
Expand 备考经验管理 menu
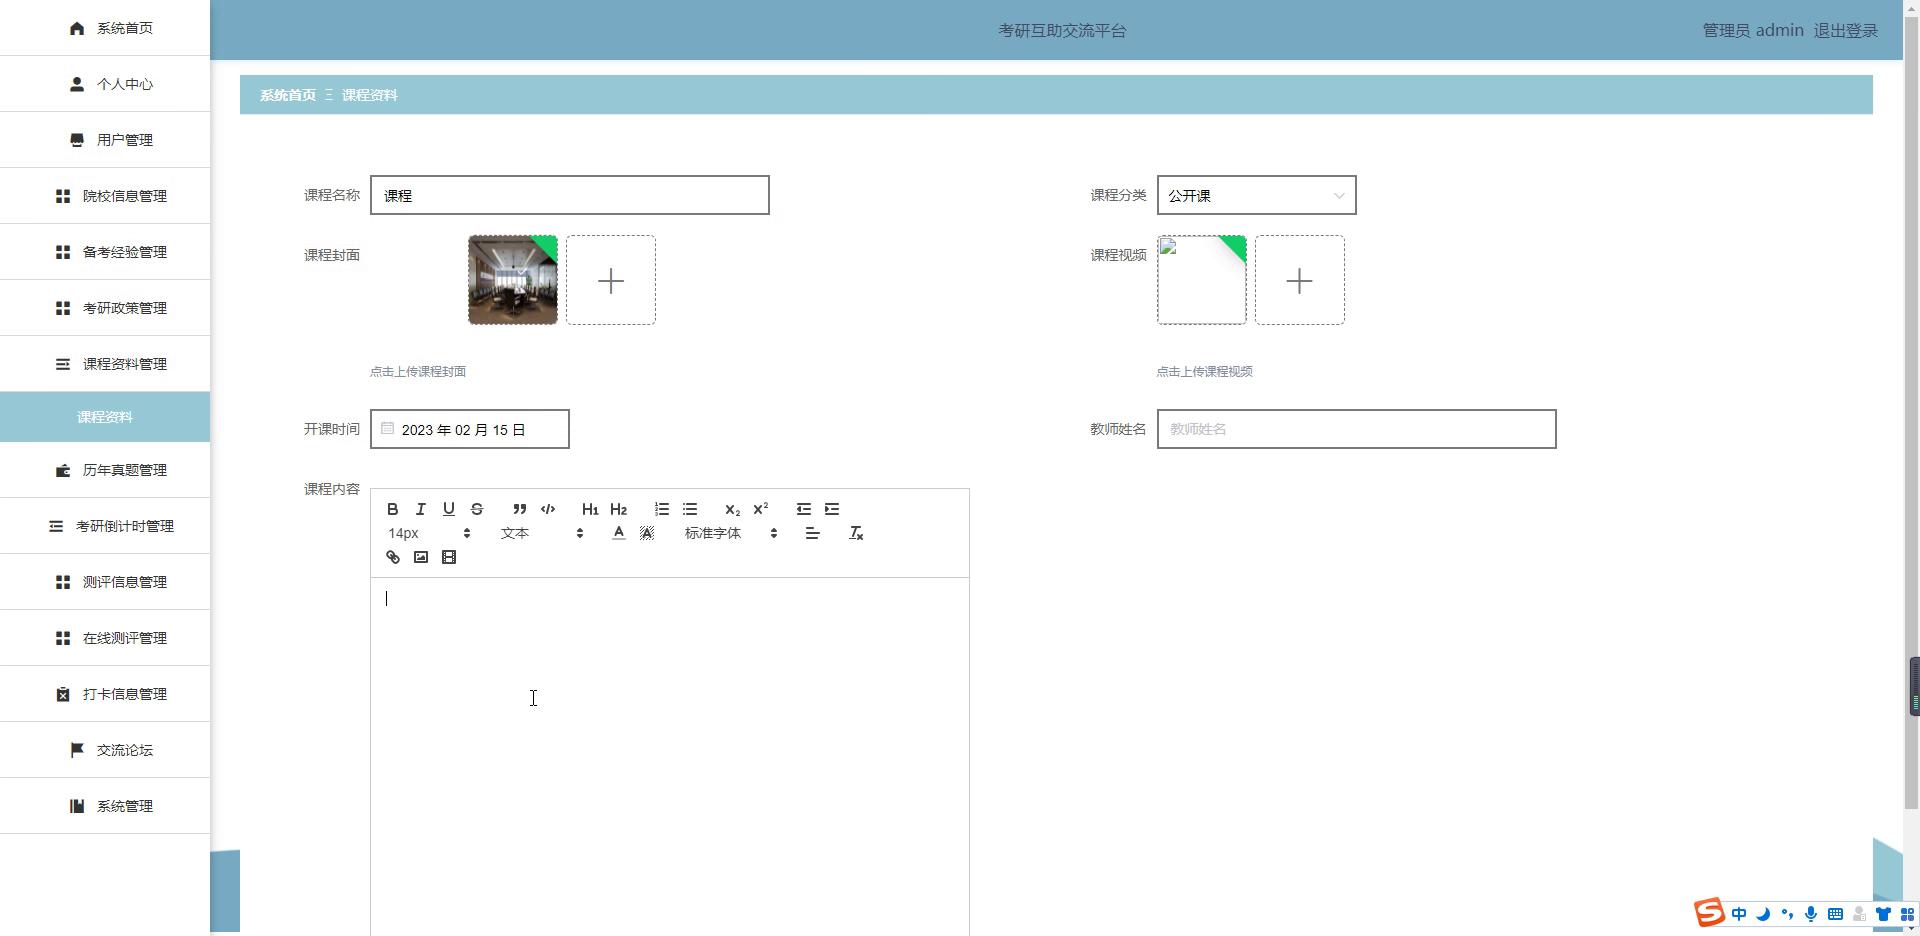105,252
